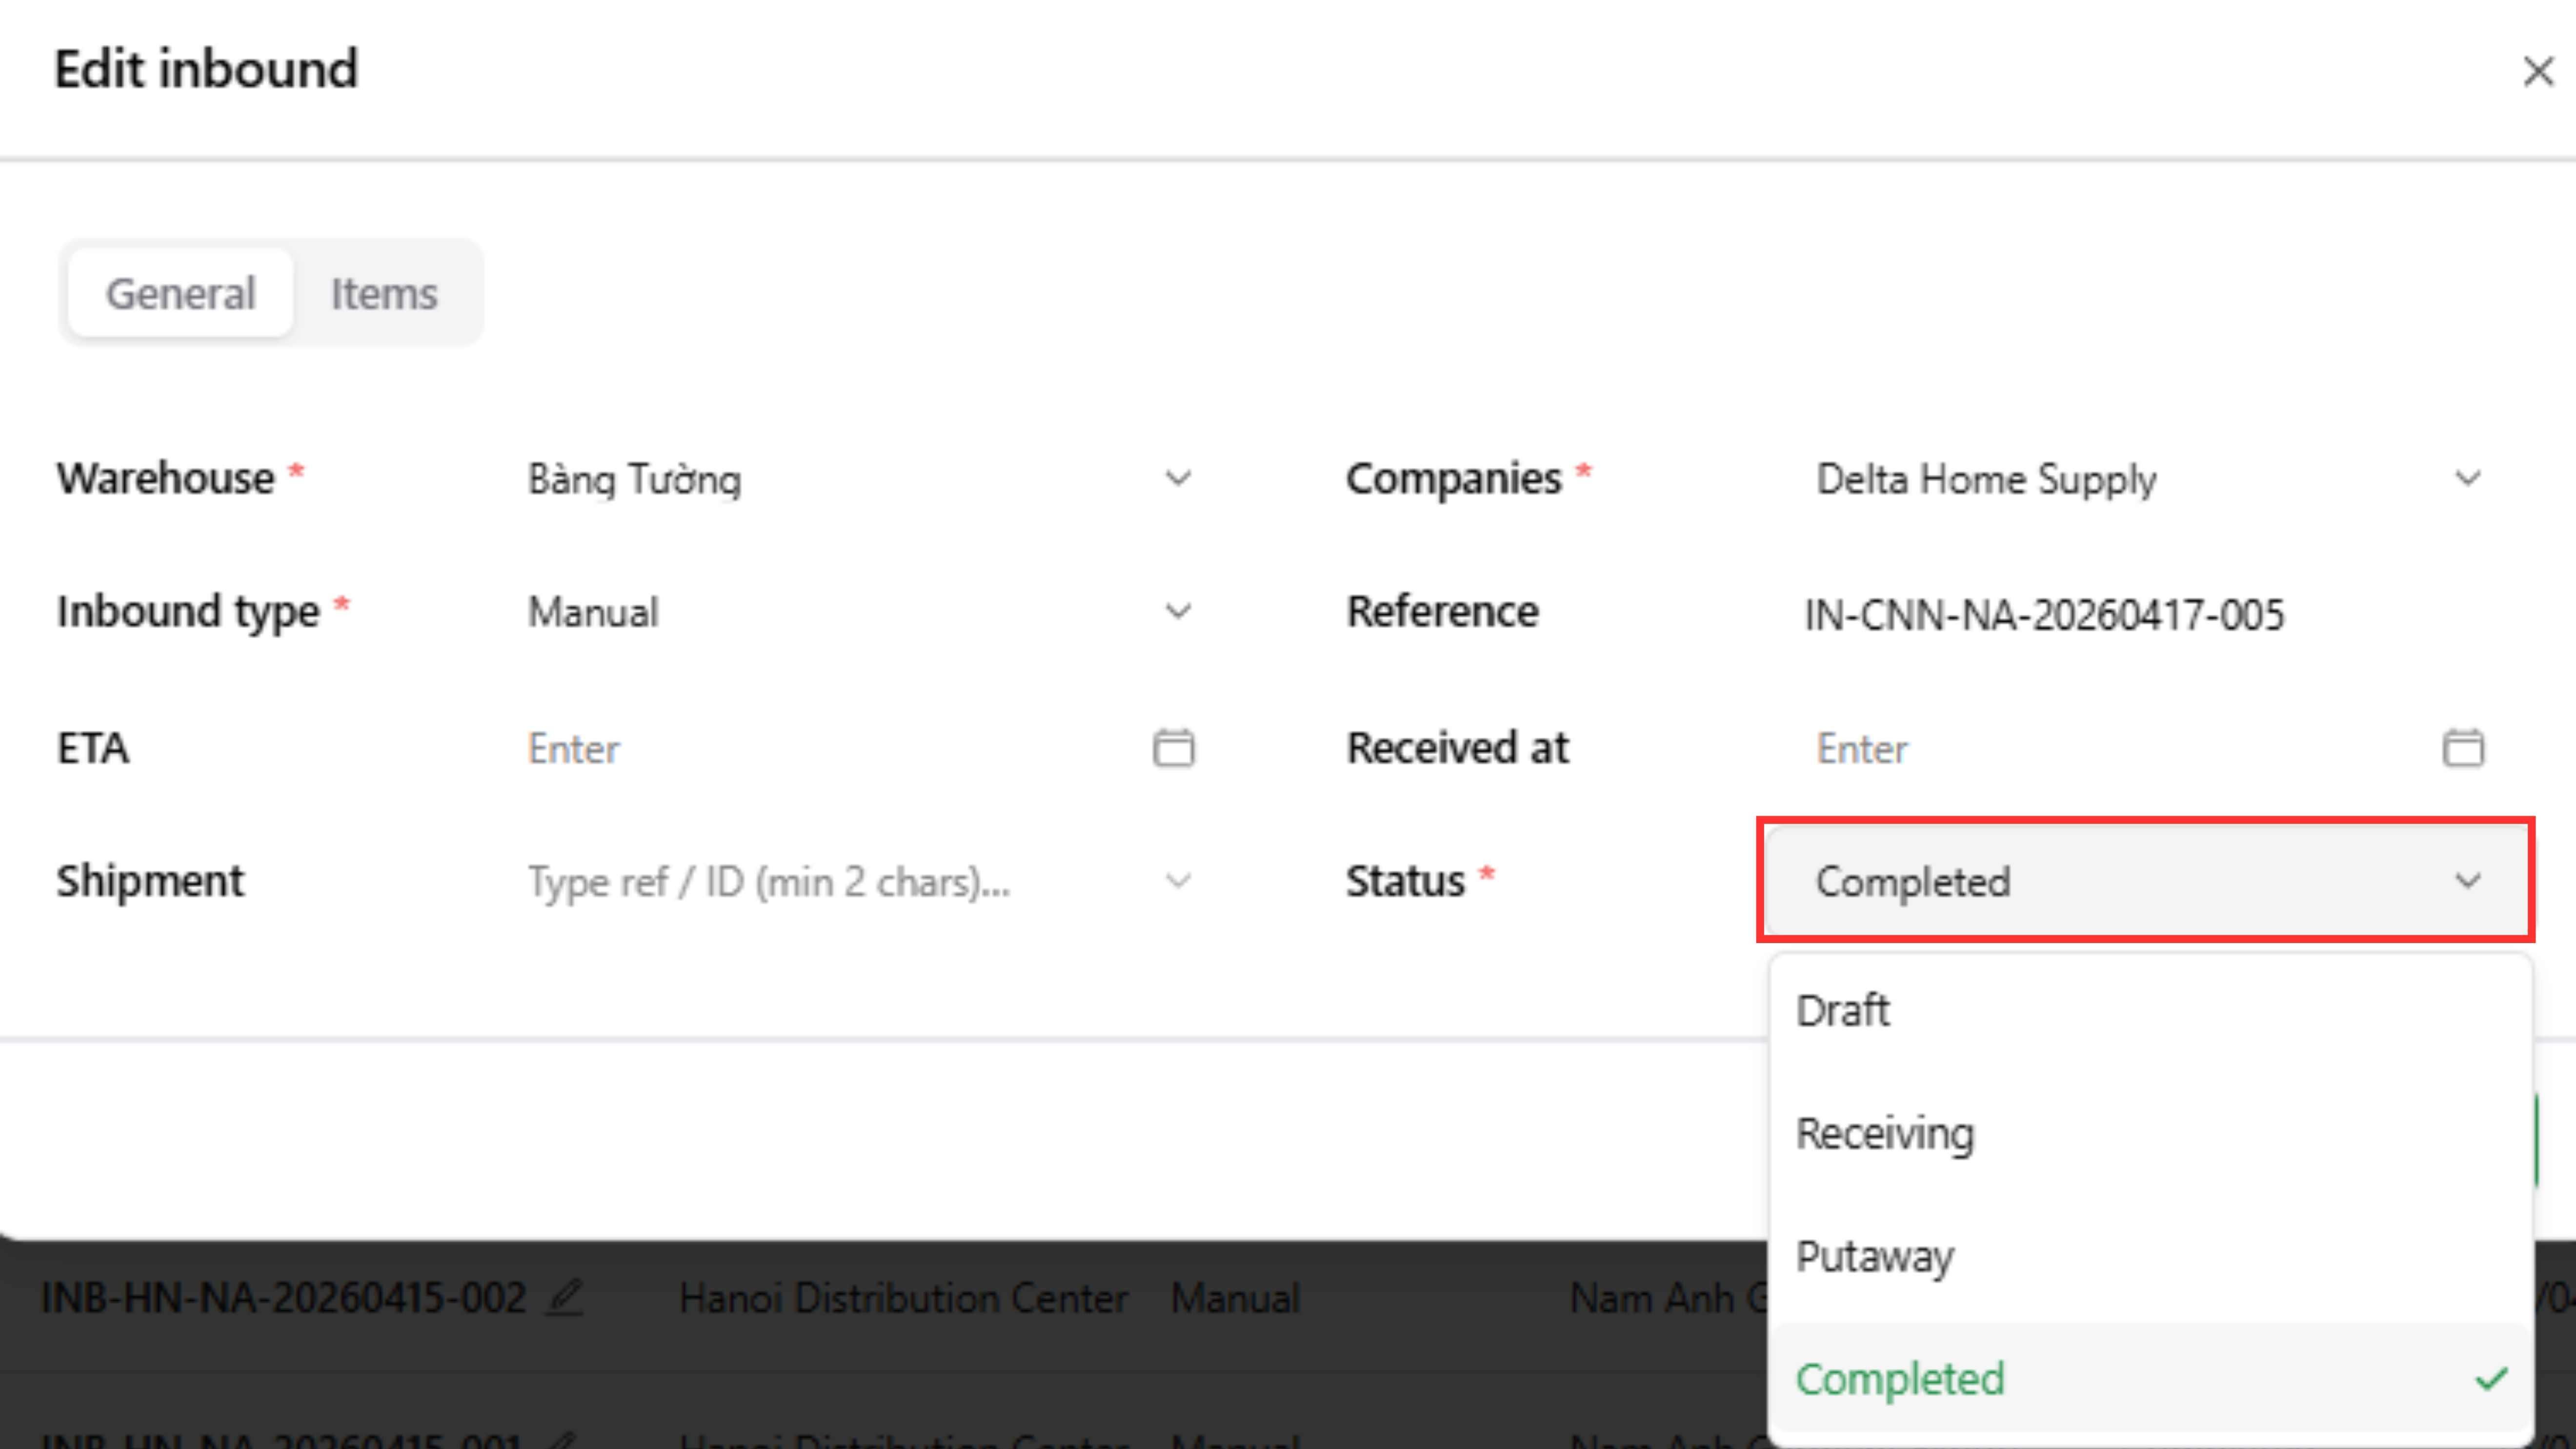Select the General tab

(181, 294)
